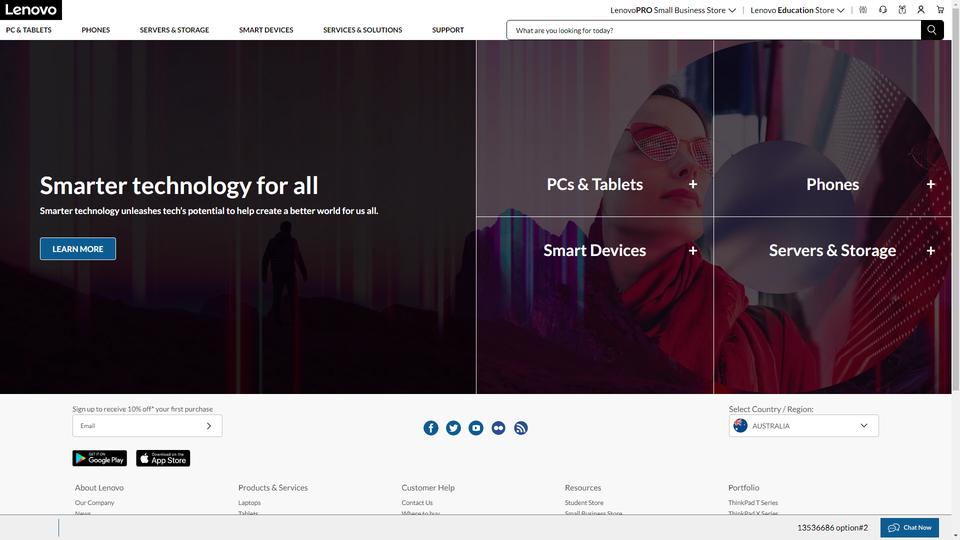
Task: Open Support nav menu
Action: point(448,30)
